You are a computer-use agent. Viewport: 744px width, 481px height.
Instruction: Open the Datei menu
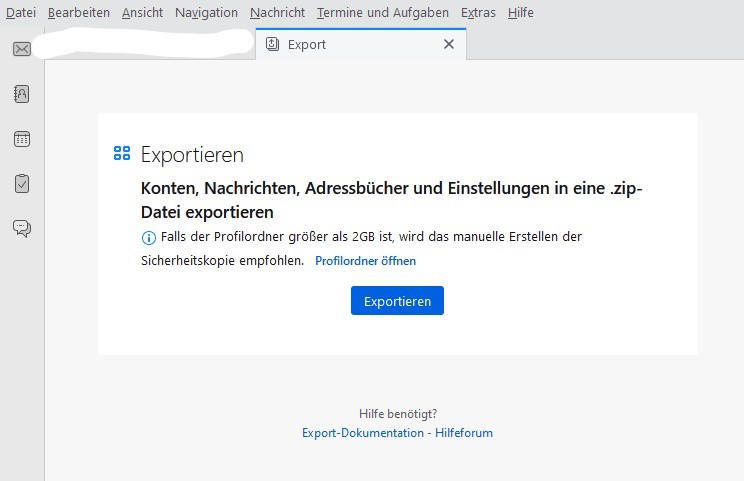pos(21,13)
